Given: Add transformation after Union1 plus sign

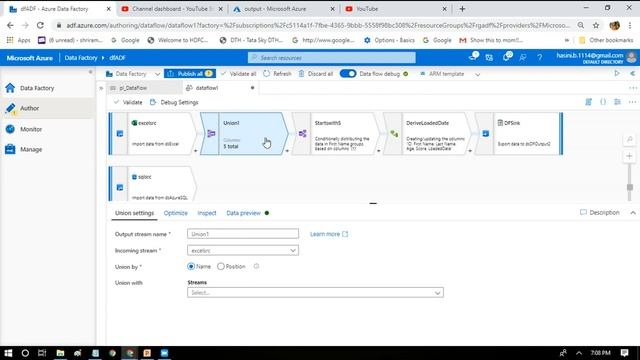Looking at the screenshot, I should 287,151.
